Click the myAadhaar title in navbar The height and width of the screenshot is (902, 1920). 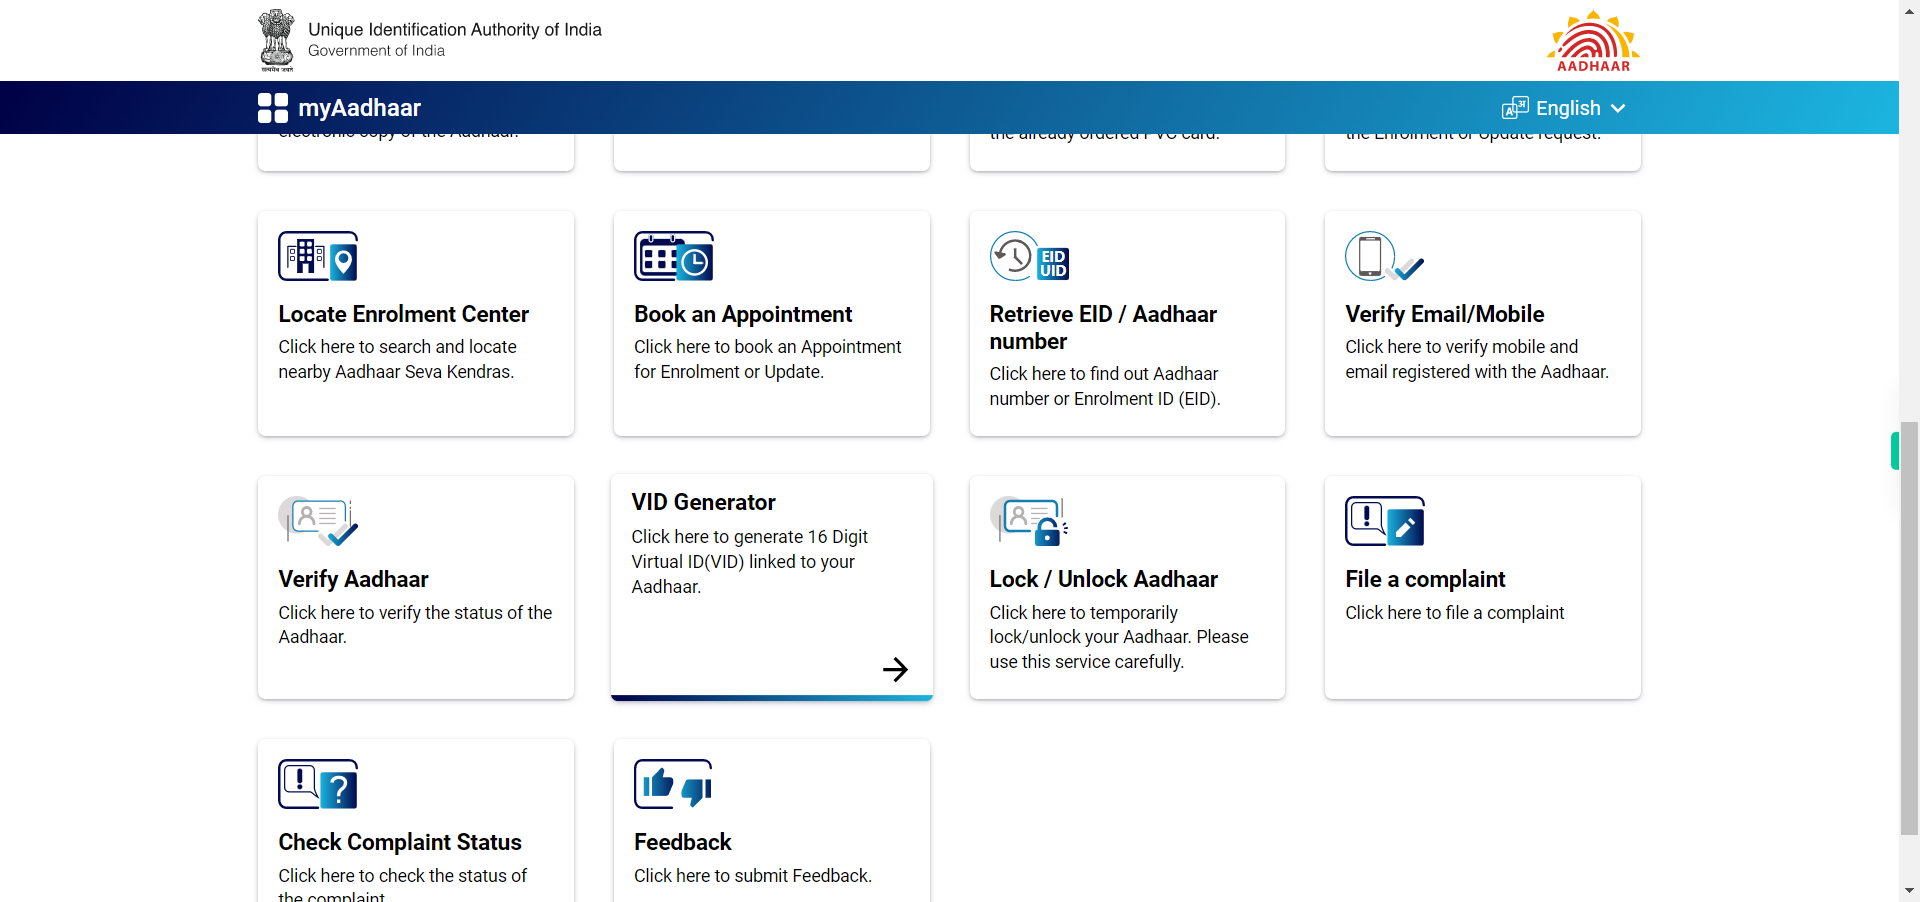tap(359, 108)
